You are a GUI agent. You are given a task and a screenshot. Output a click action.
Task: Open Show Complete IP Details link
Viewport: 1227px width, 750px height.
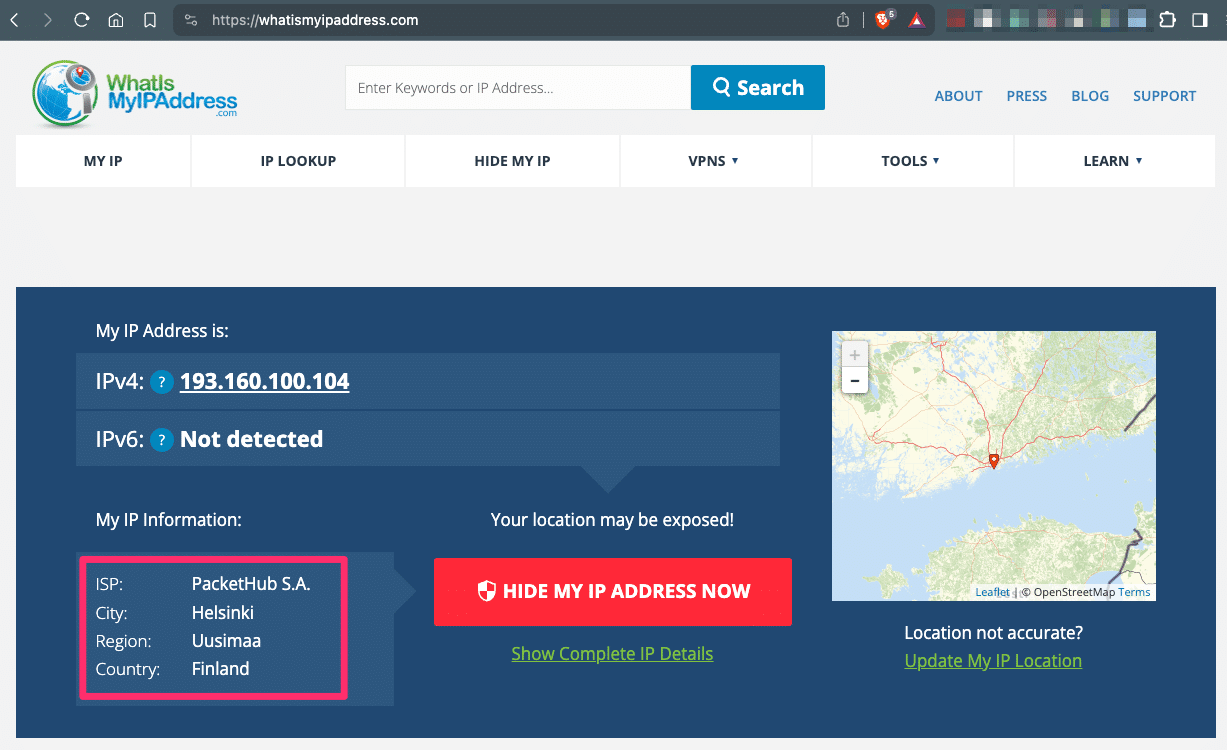(612, 653)
